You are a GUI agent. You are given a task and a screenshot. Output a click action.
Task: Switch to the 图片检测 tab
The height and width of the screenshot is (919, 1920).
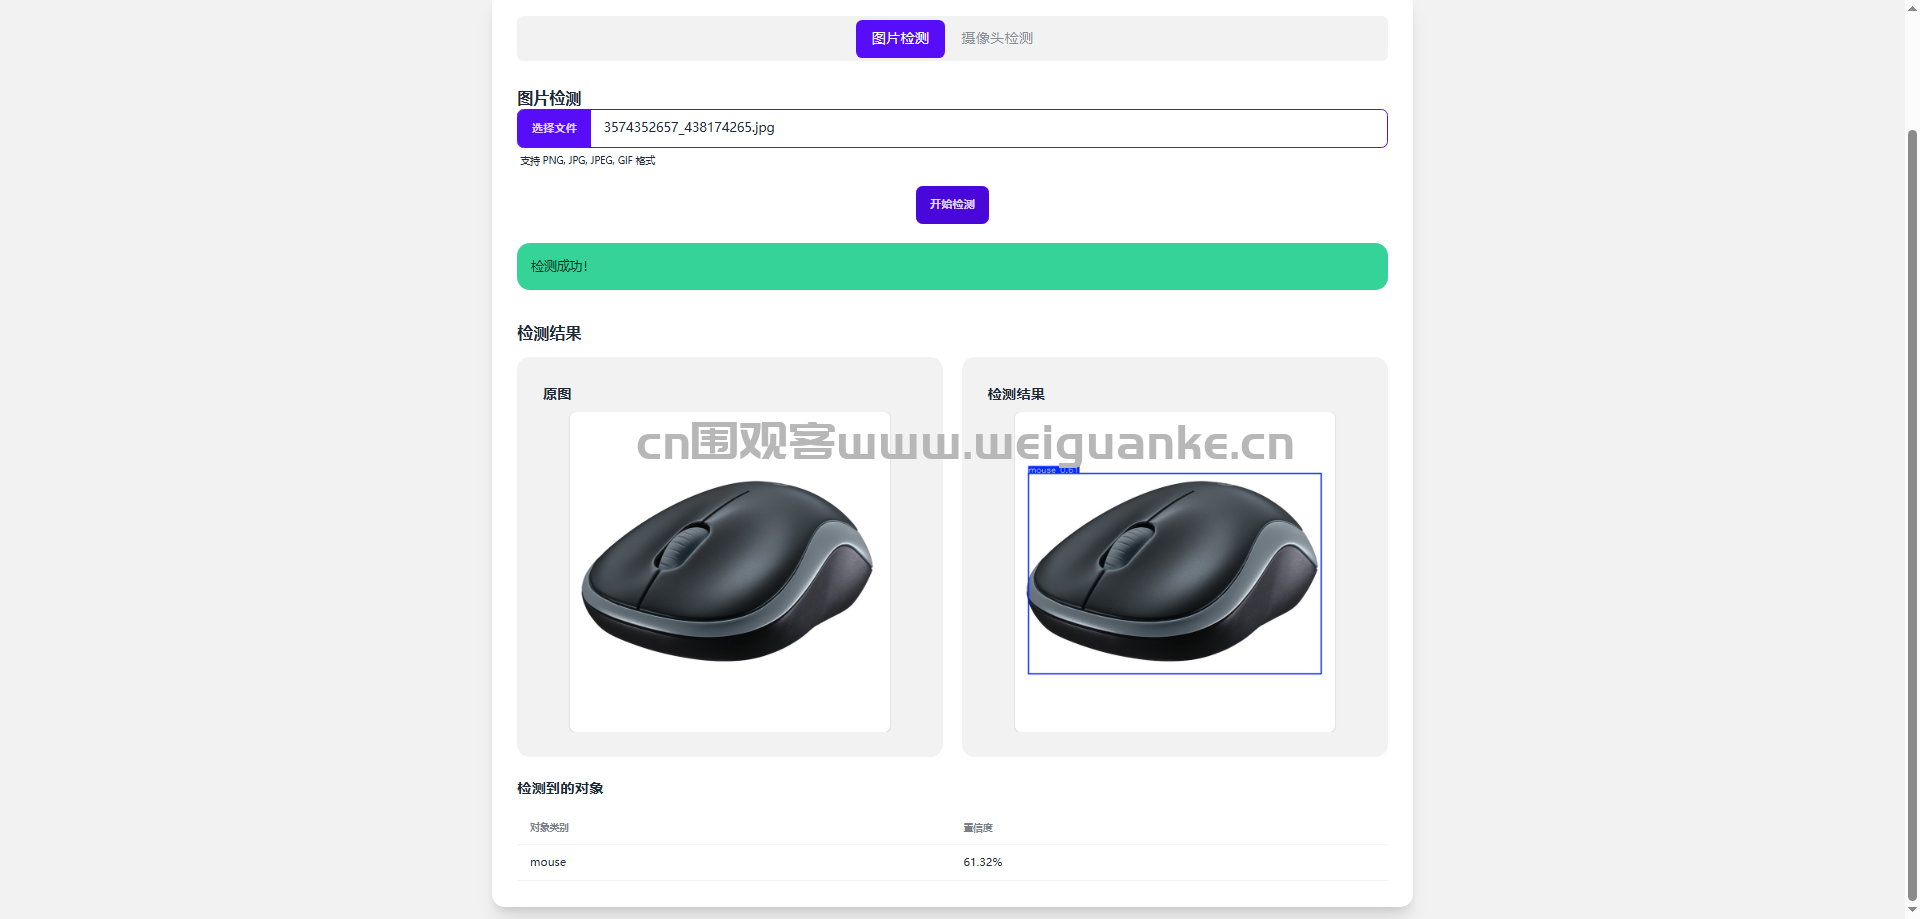[x=900, y=39]
